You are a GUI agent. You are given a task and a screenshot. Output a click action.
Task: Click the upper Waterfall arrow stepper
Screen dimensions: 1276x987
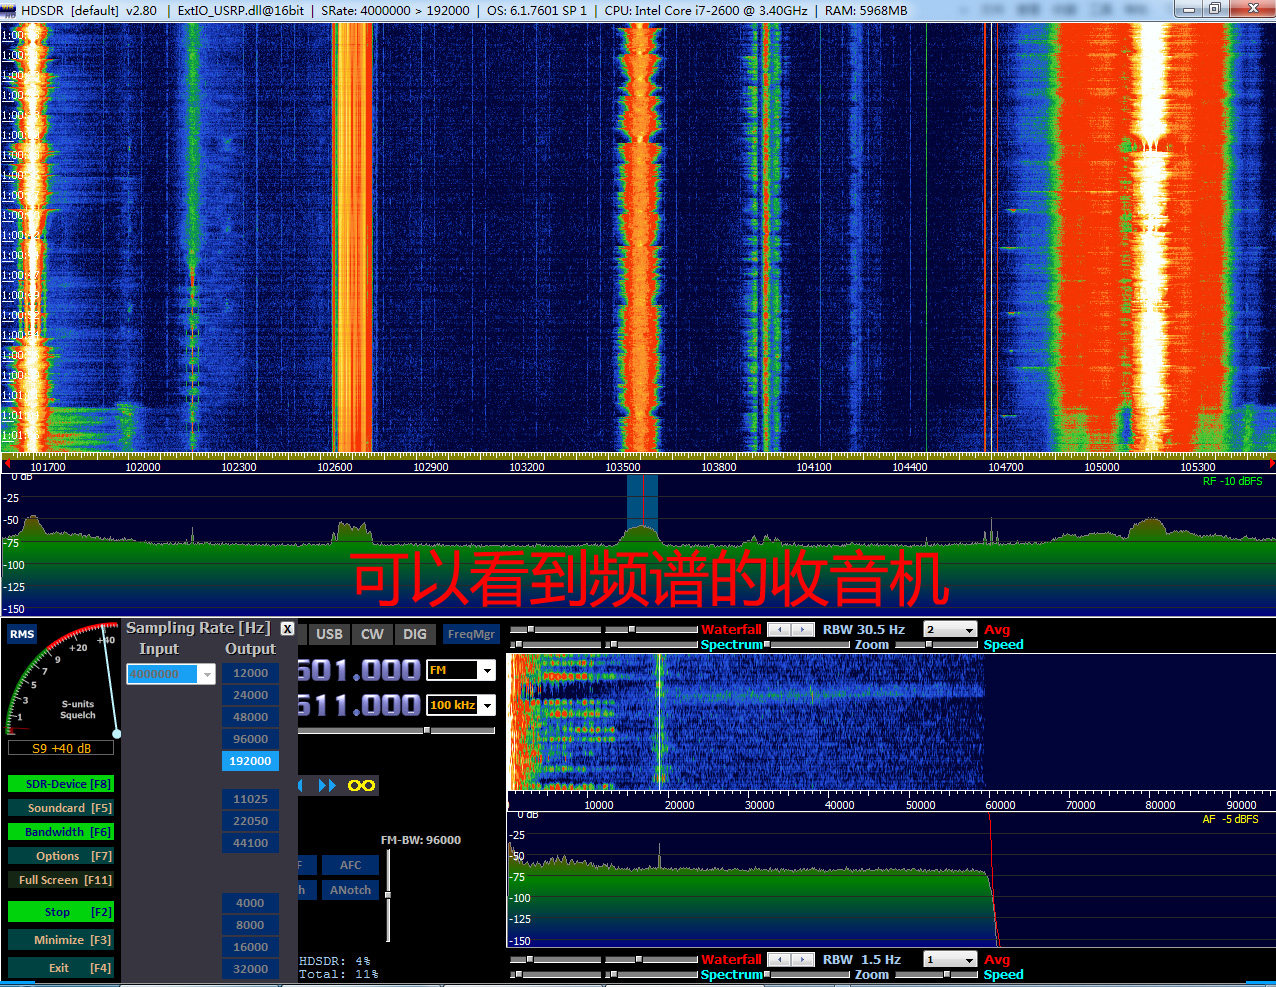[791, 629]
